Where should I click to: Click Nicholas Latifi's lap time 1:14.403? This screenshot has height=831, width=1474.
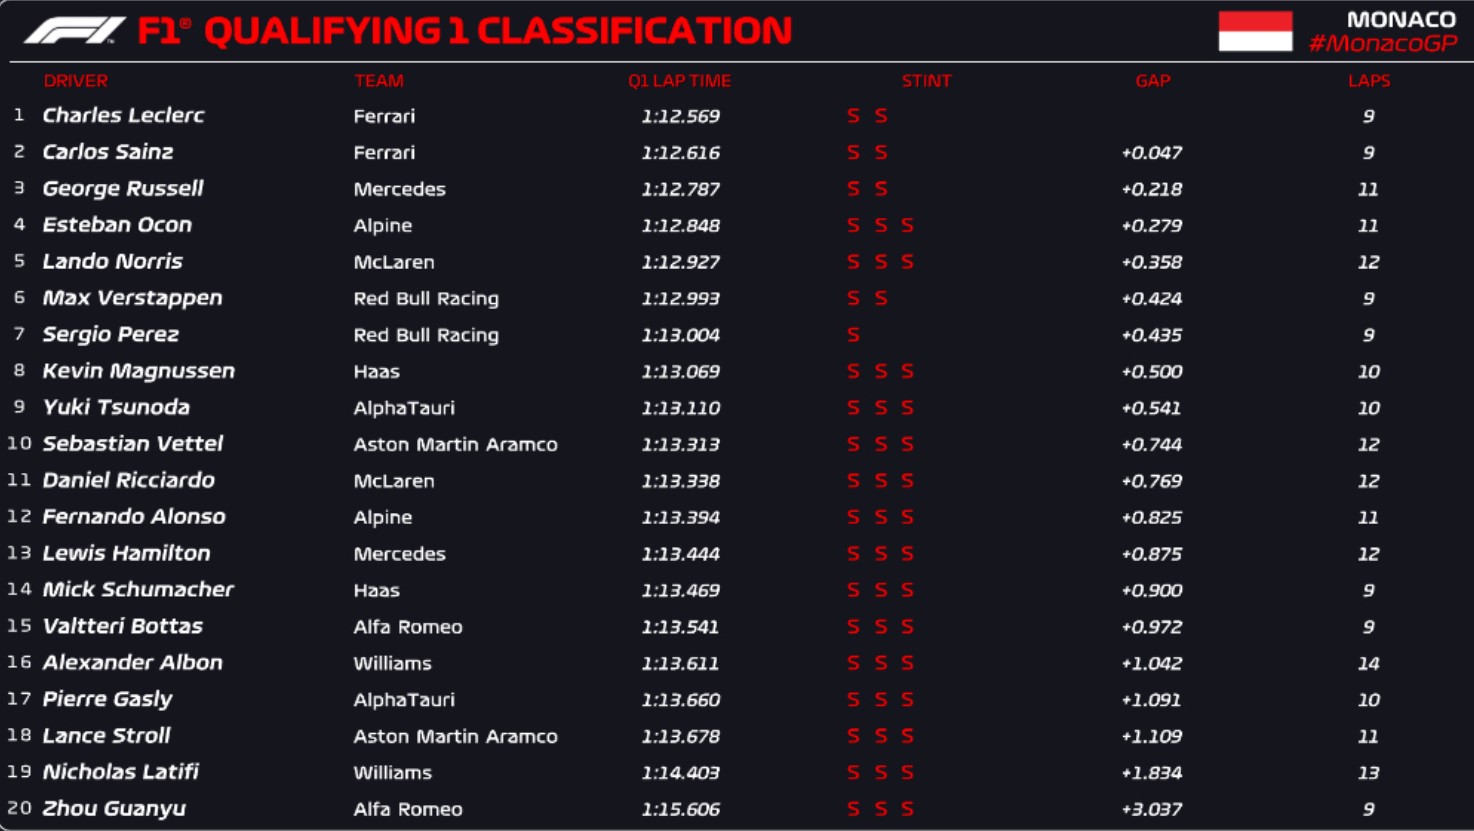pos(681,773)
